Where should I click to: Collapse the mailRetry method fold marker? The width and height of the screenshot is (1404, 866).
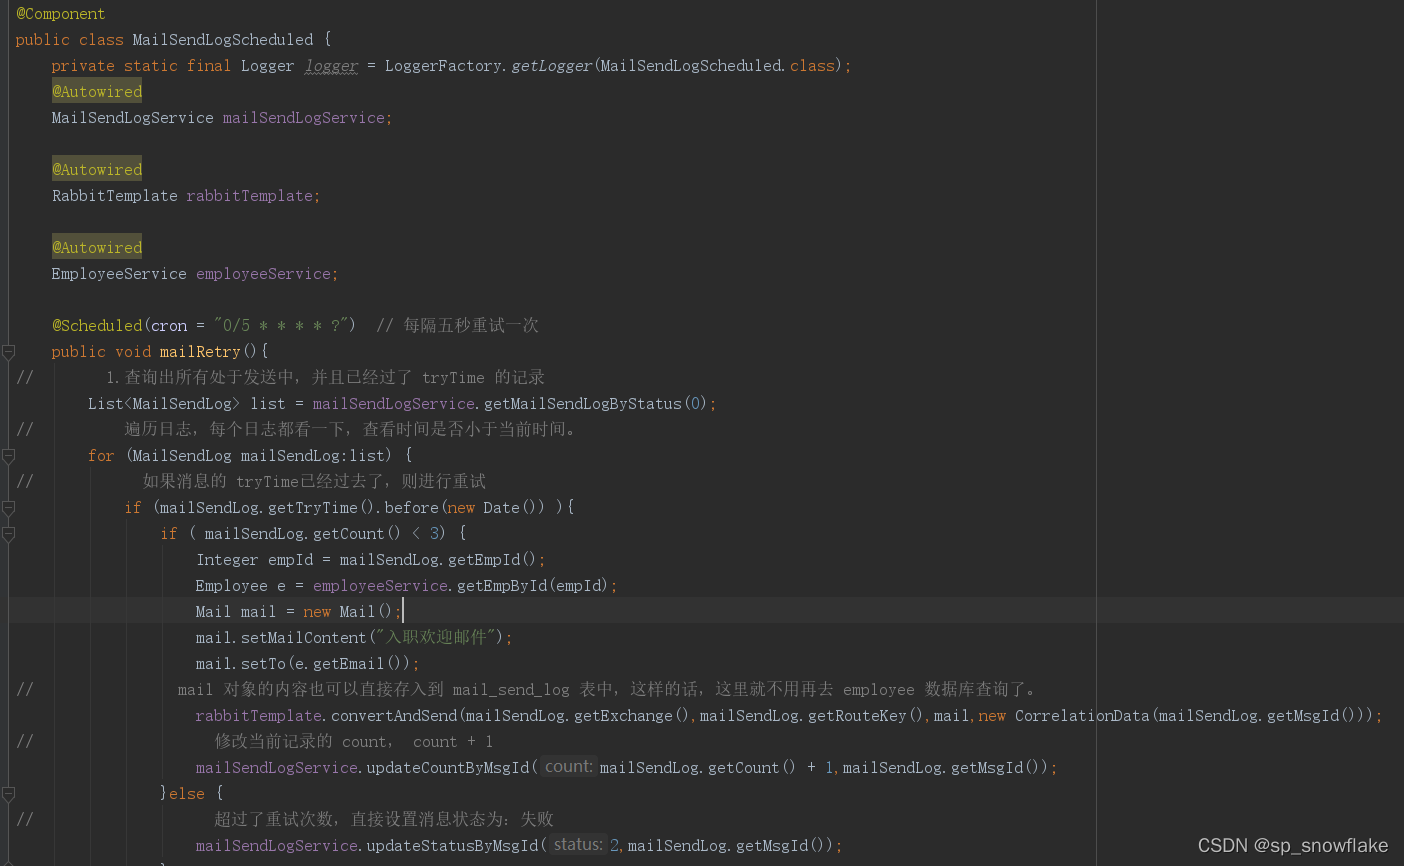click(8, 352)
